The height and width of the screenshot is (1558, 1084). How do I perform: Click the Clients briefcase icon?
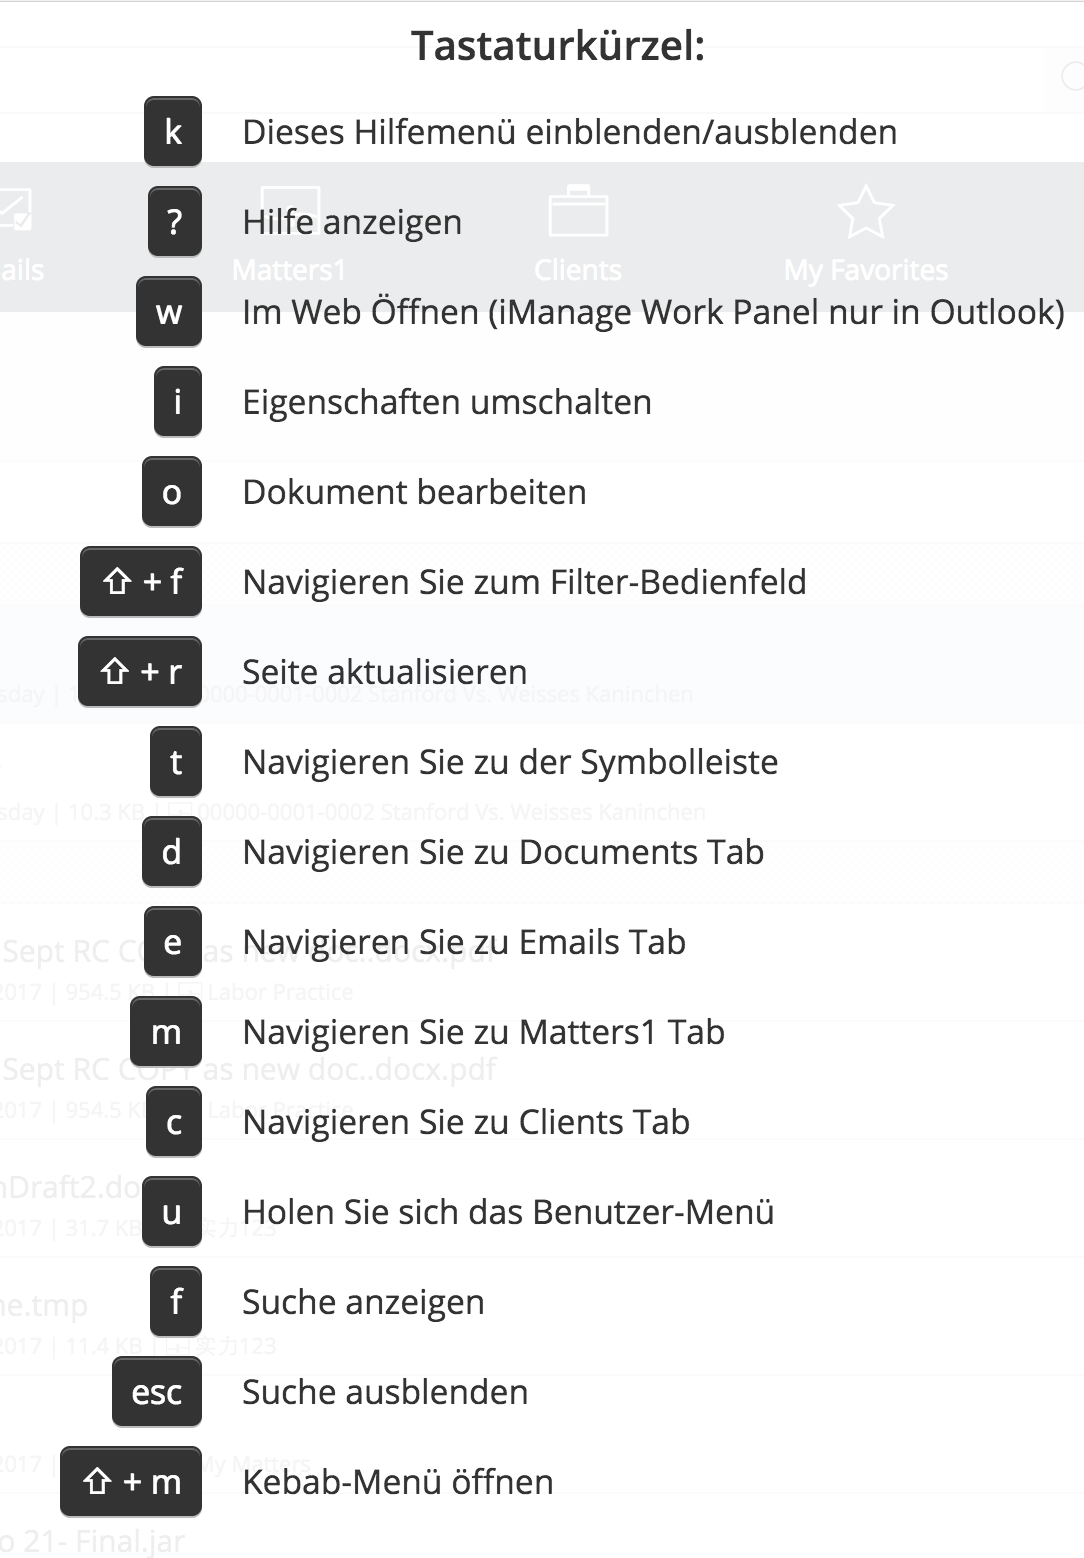coord(579,211)
